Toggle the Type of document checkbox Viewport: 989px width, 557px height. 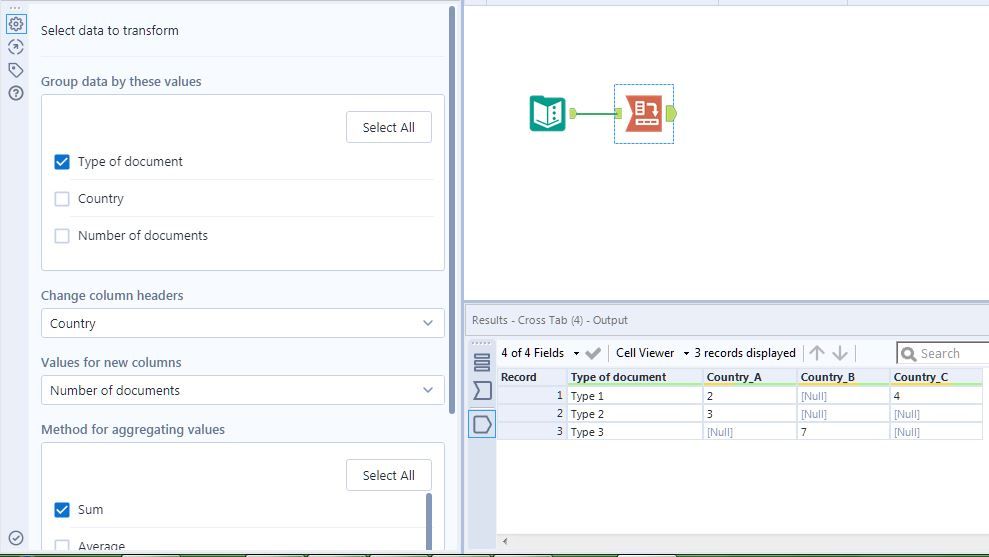[62, 162]
